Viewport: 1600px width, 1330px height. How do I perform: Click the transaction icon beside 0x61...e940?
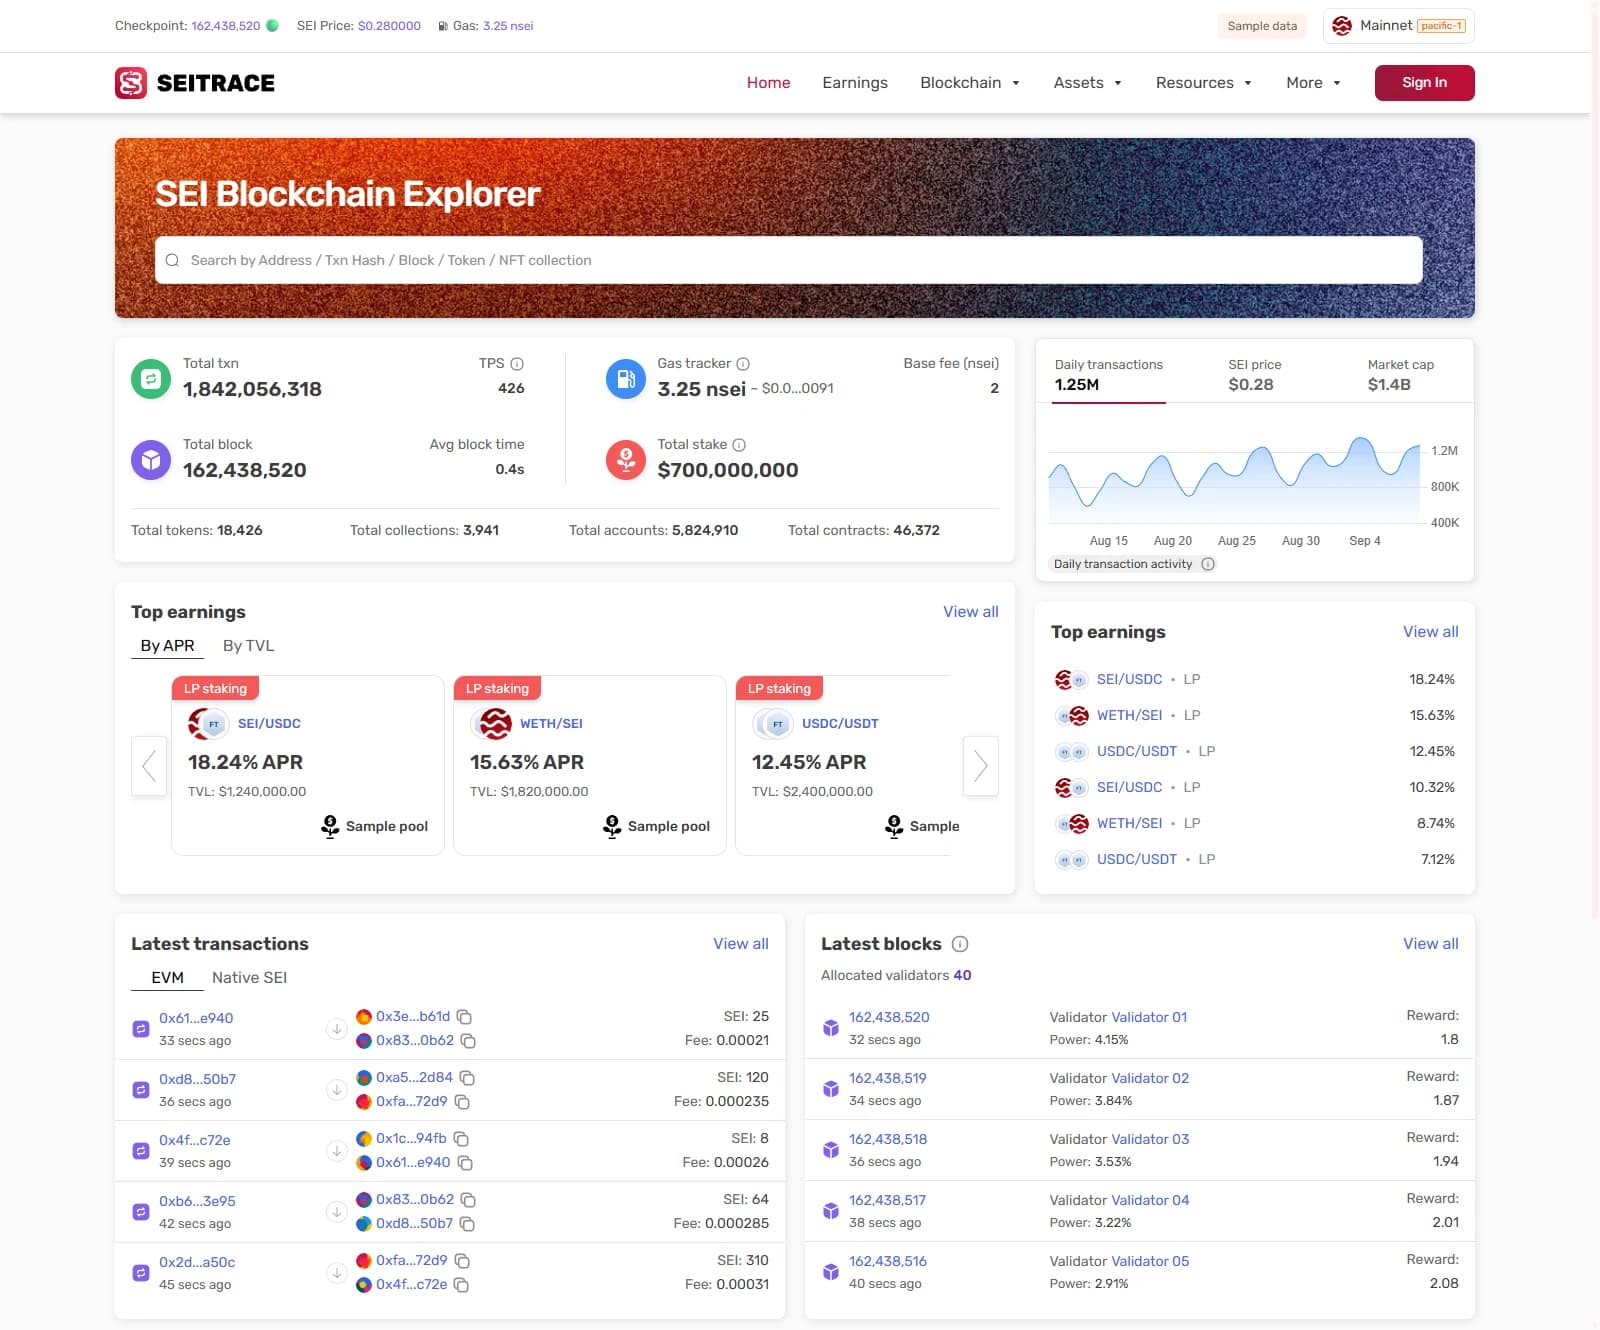click(x=141, y=1029)
